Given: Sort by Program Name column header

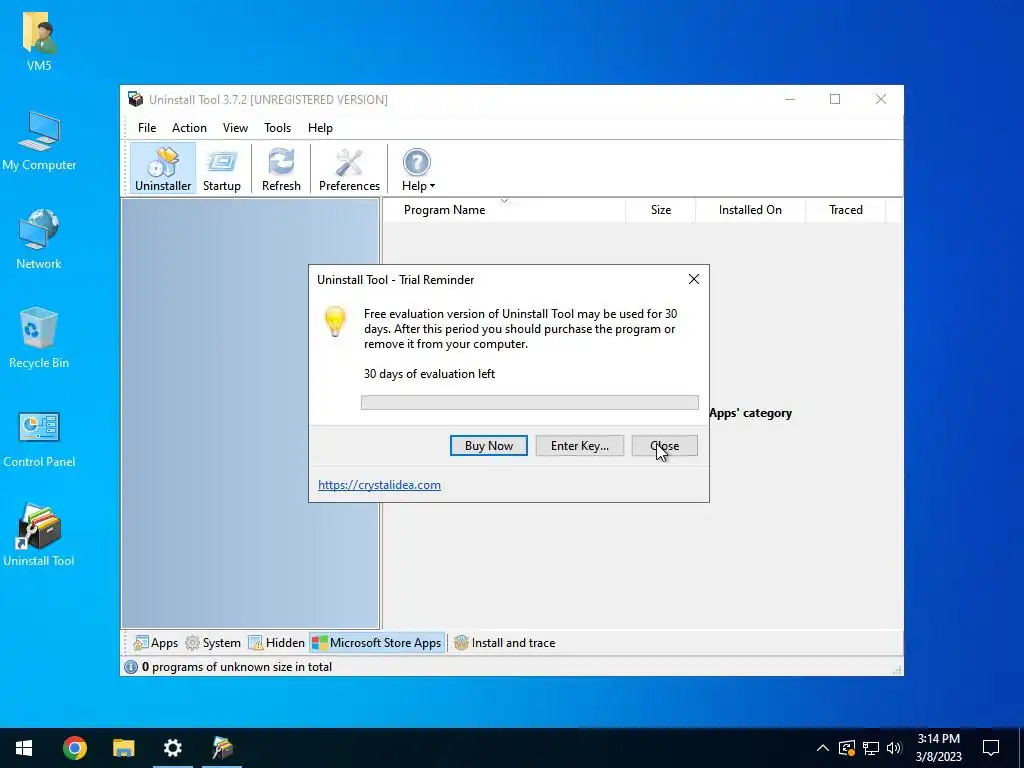Looking at the screenshot, I should coord(504,210).
